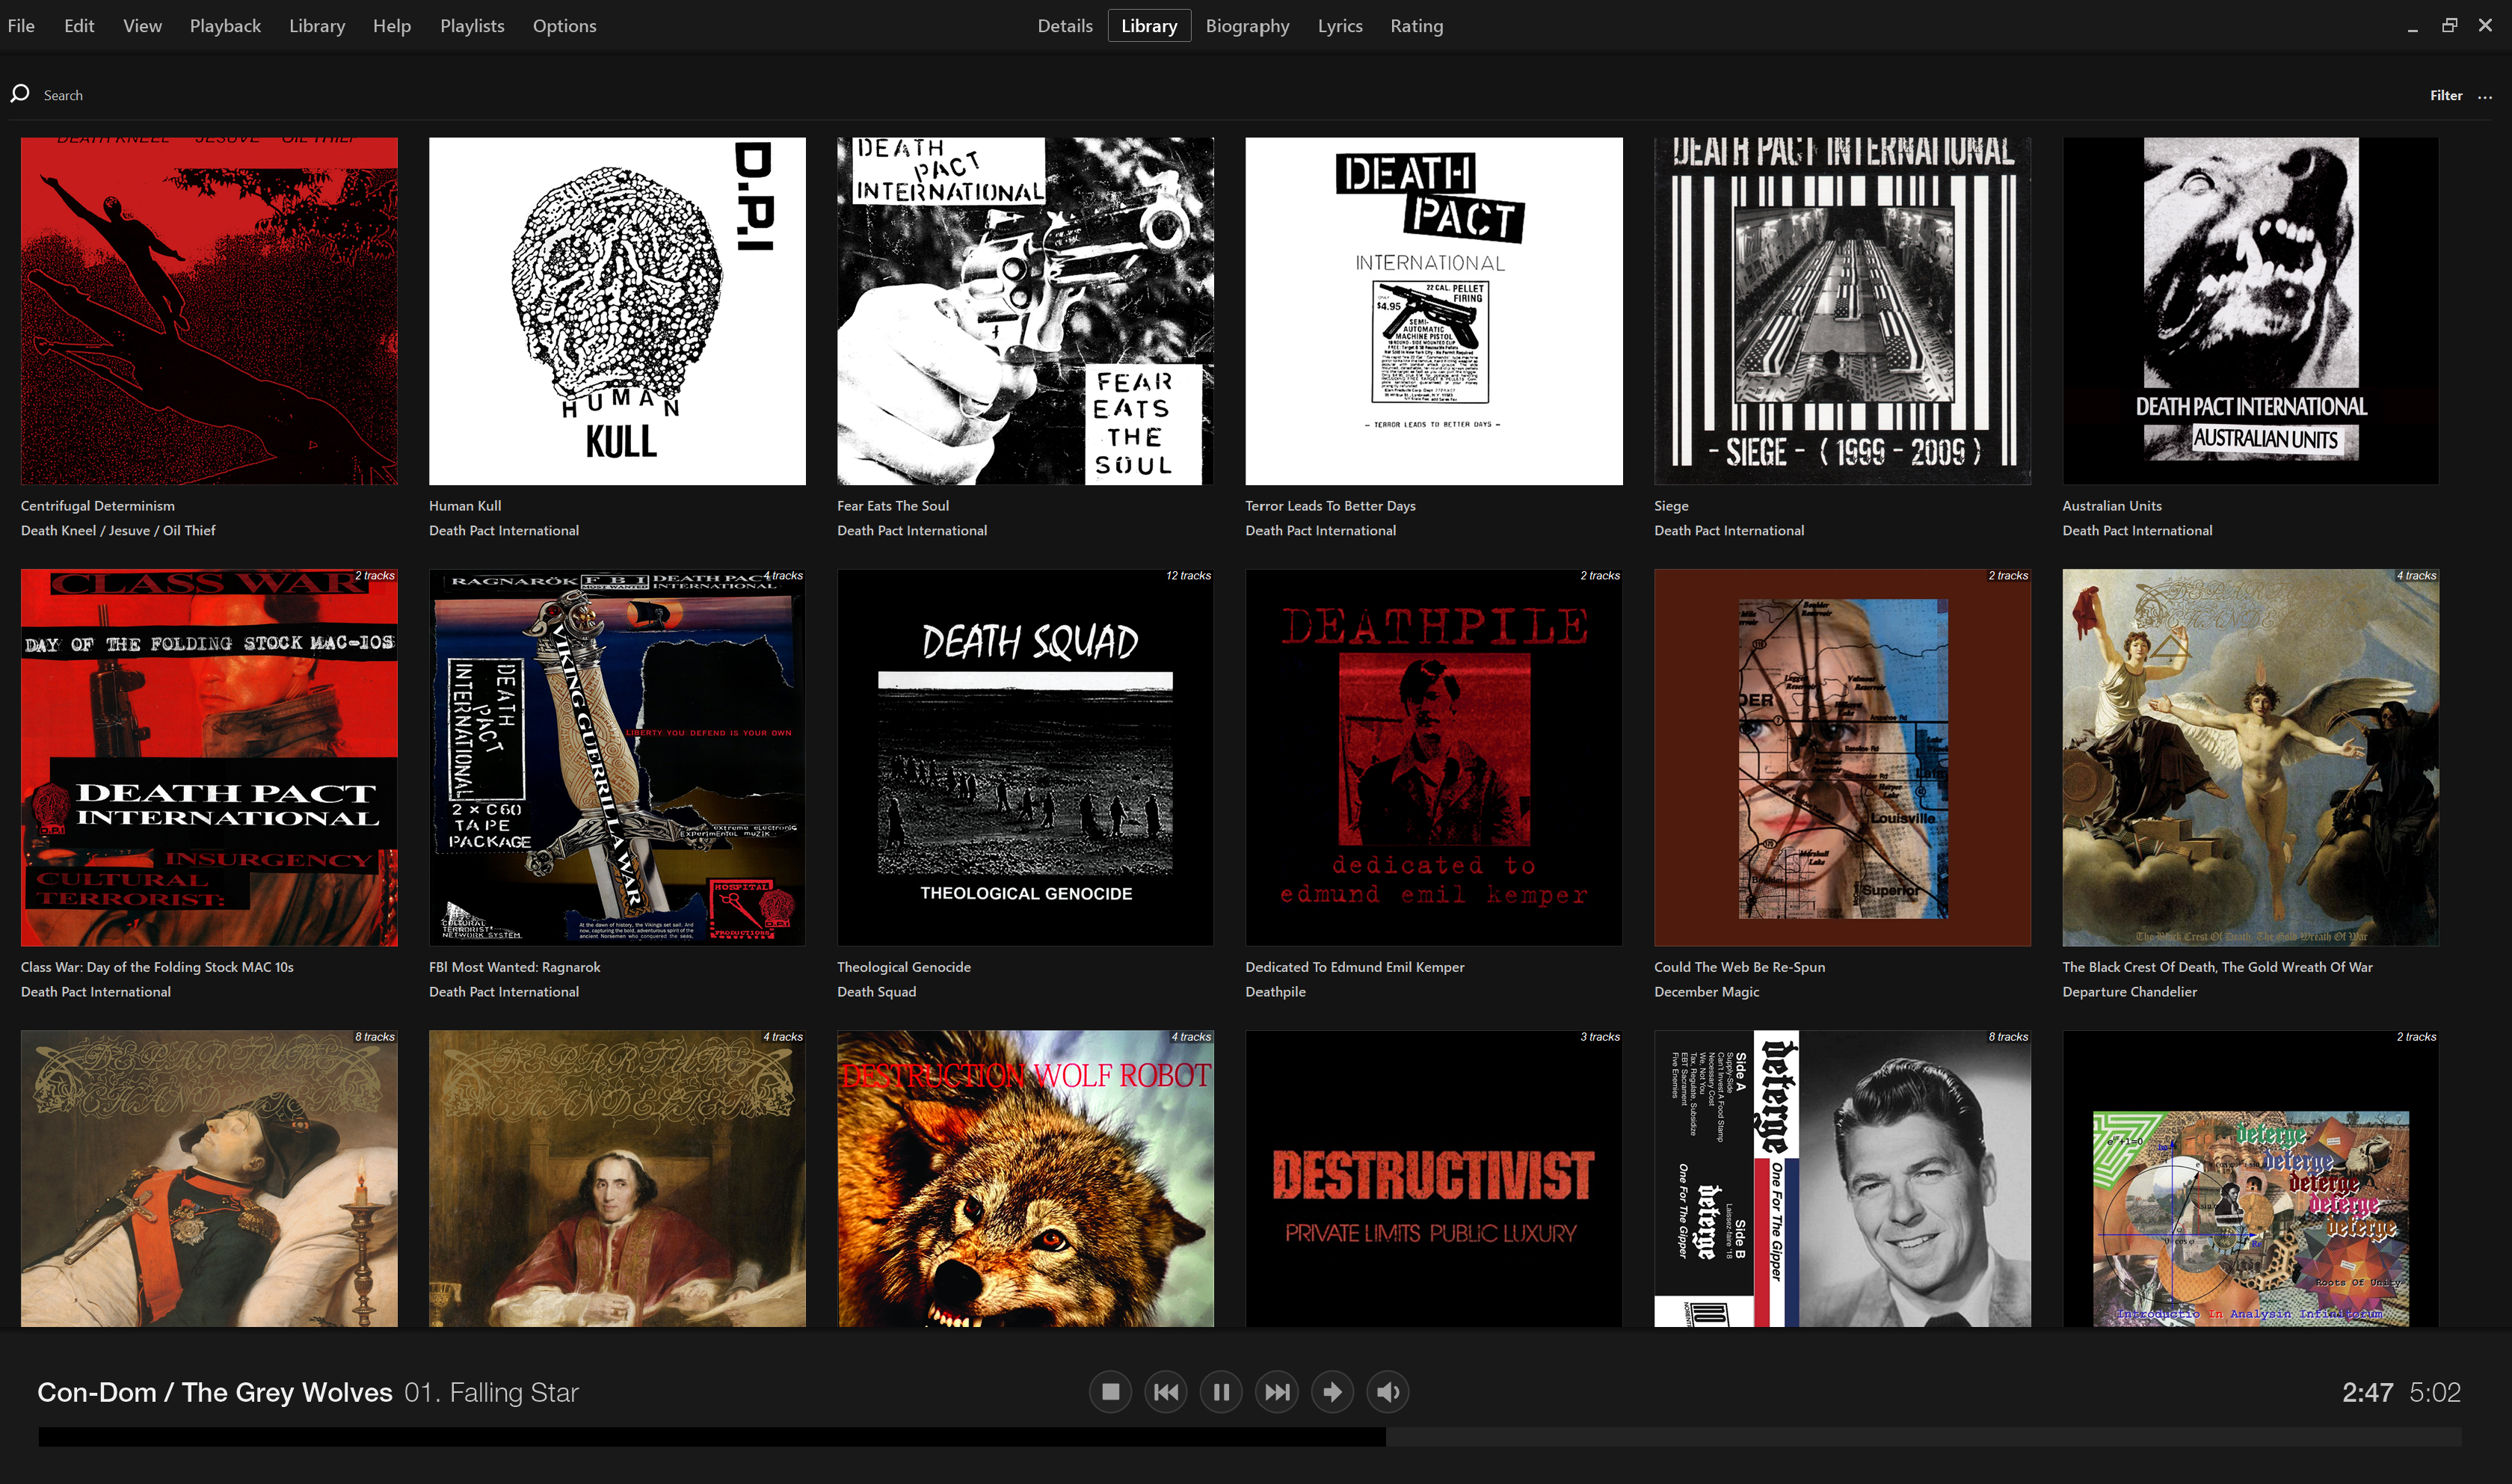Switch to the Biography tab

(1247, 26)
